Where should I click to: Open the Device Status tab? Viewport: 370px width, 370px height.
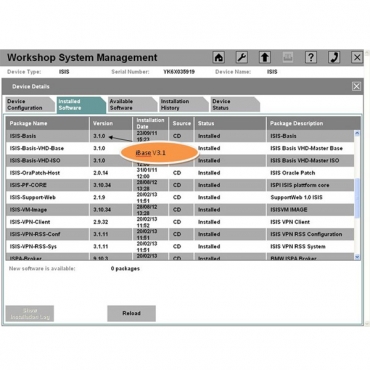[x=235, y=105]
